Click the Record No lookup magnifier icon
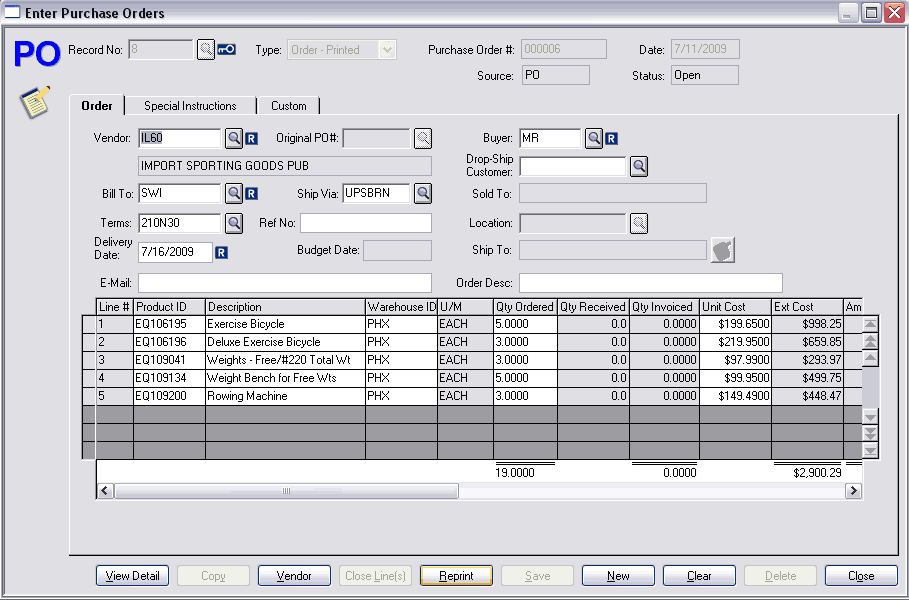Viewport: 909px width, 600px height. pyautogui.click(x=206, y=49)
